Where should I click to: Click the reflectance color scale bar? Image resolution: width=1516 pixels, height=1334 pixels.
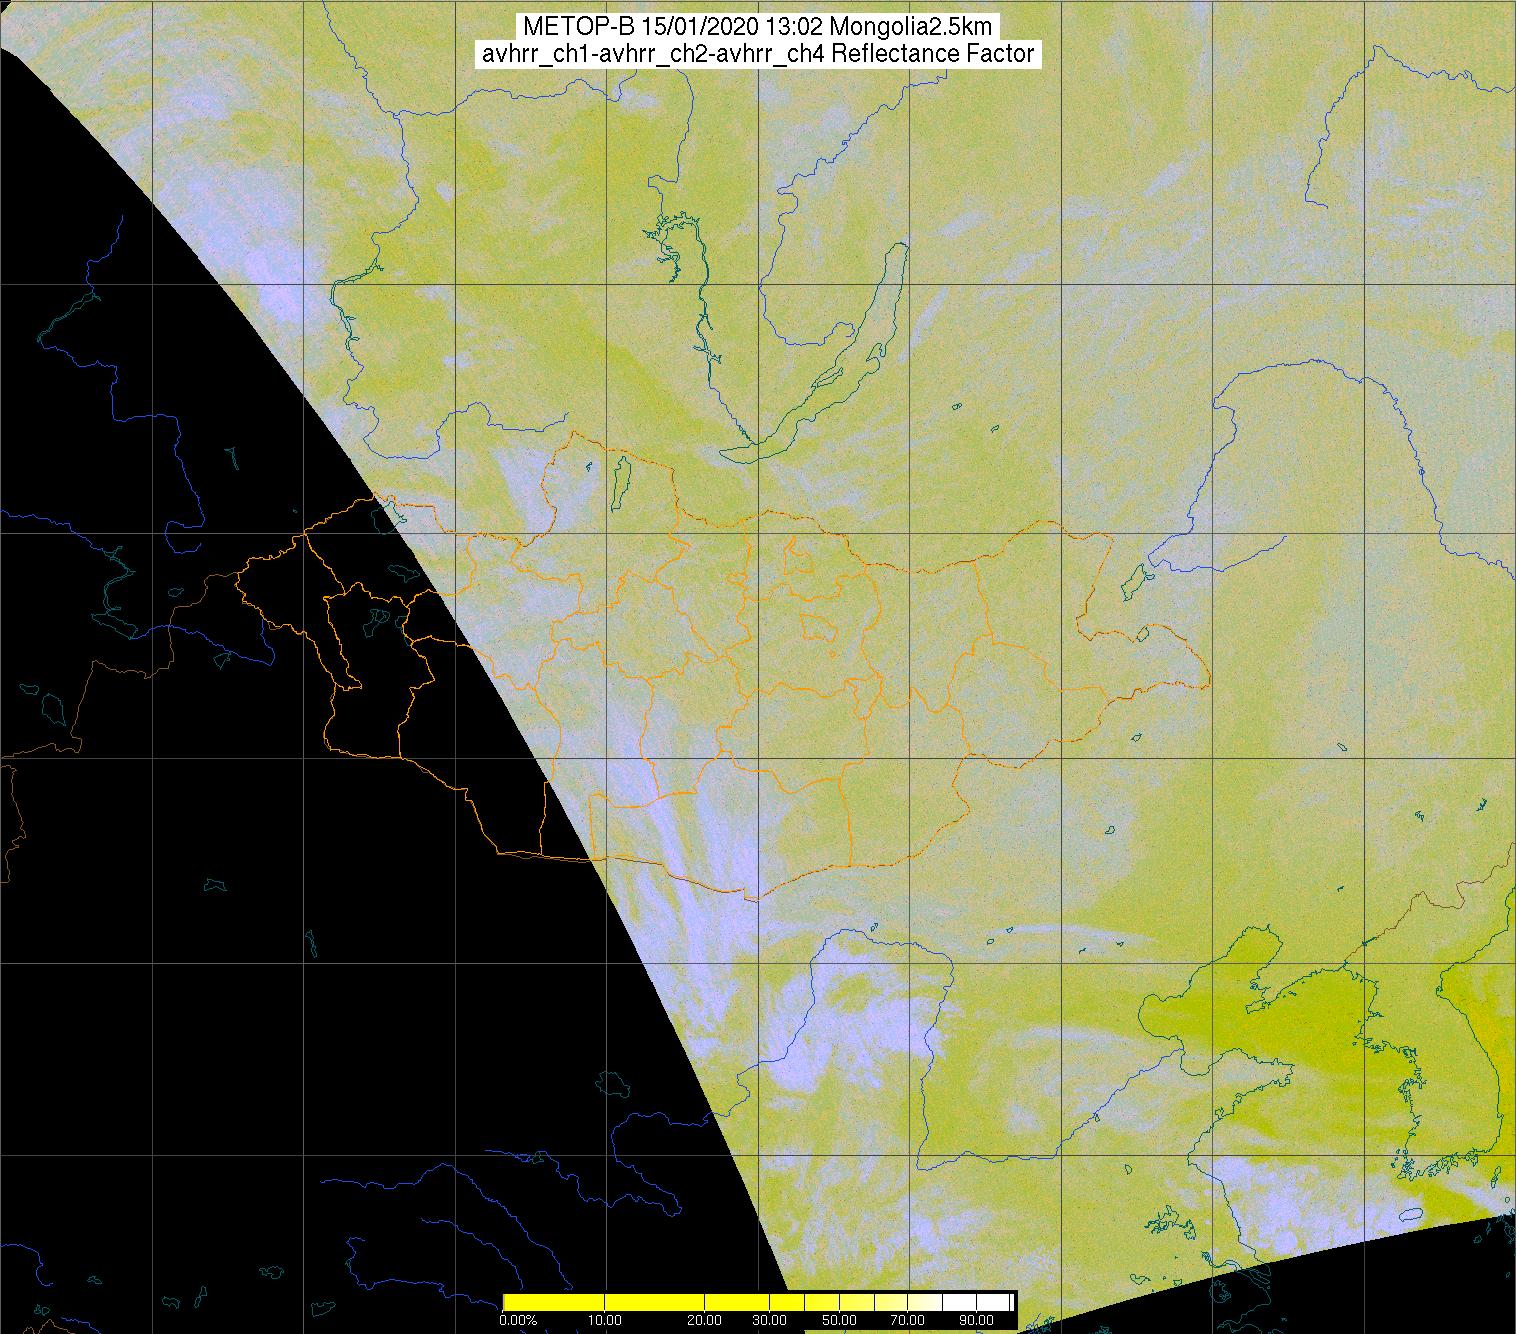(x=758, y=1301)
